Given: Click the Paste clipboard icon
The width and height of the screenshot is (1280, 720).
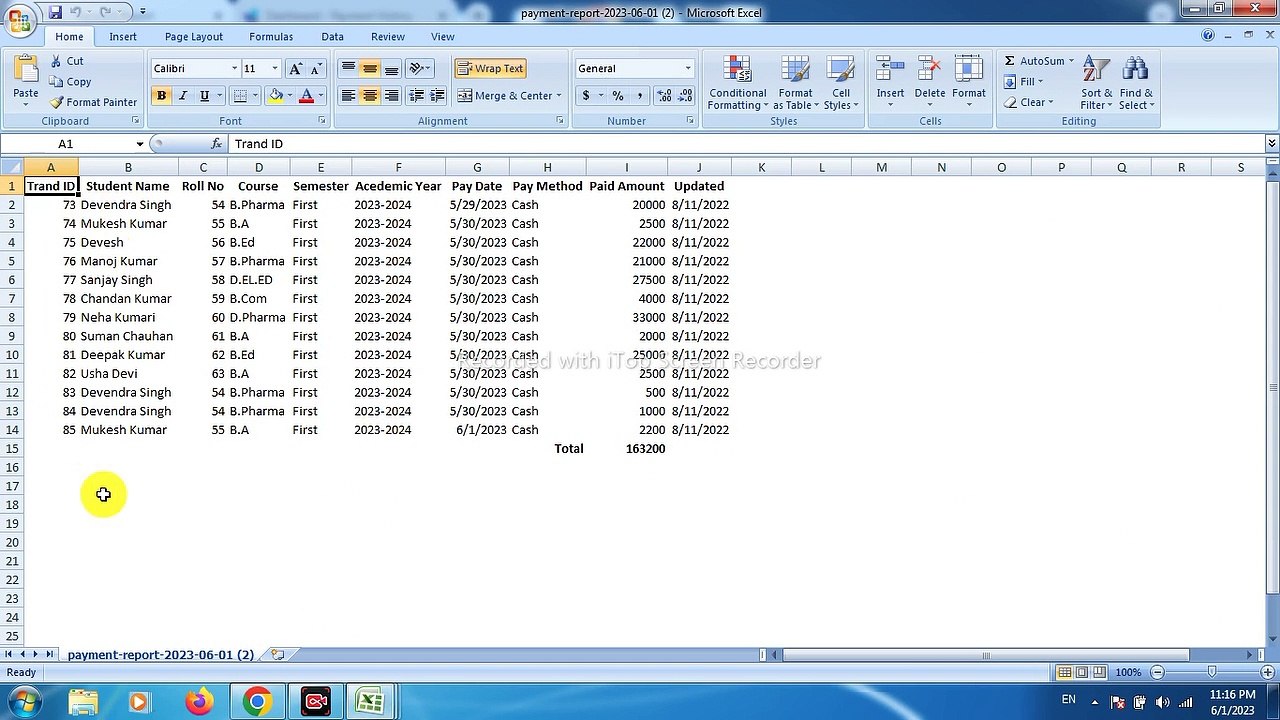Looking at the screenshot, I should tap(26, 69).
